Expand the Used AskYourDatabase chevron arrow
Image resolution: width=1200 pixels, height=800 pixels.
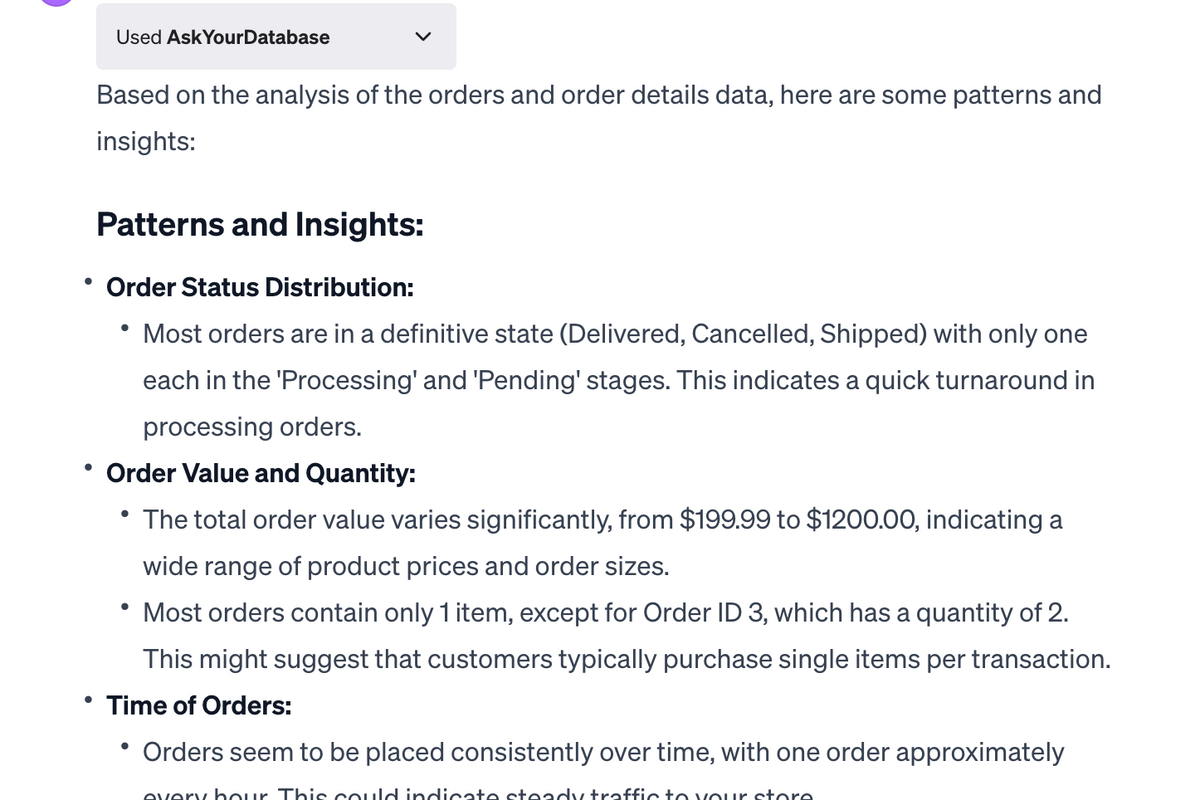pos(423,37)
